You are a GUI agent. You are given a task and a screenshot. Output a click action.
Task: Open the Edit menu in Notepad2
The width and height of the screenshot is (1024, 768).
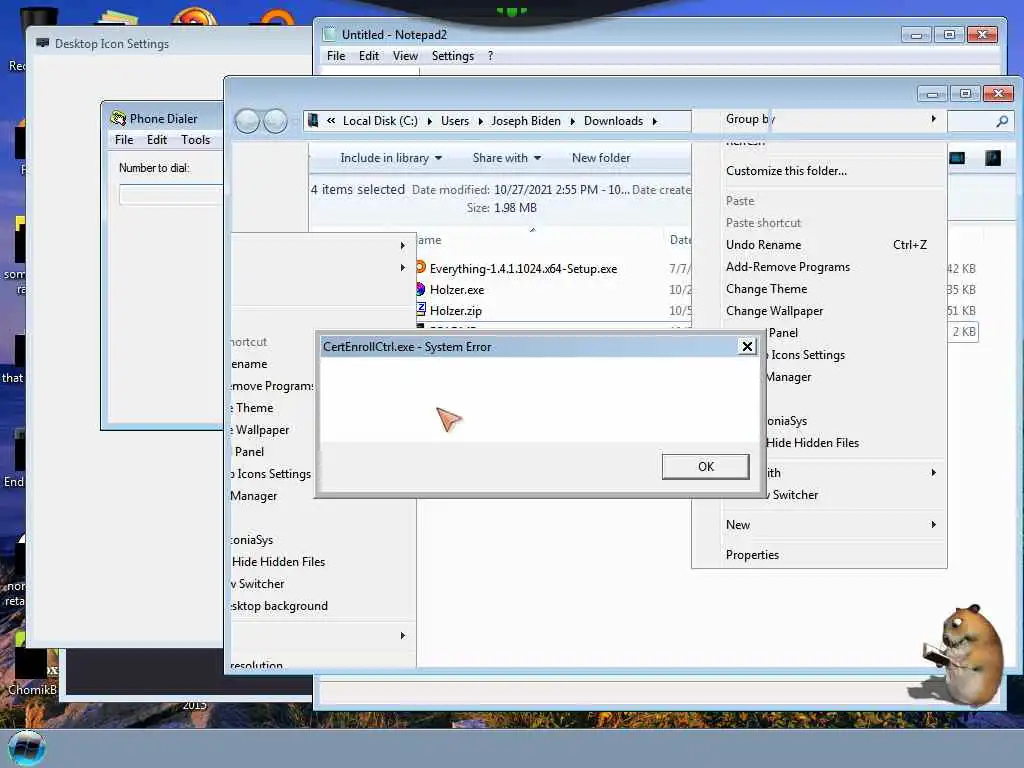pos(368,56)
